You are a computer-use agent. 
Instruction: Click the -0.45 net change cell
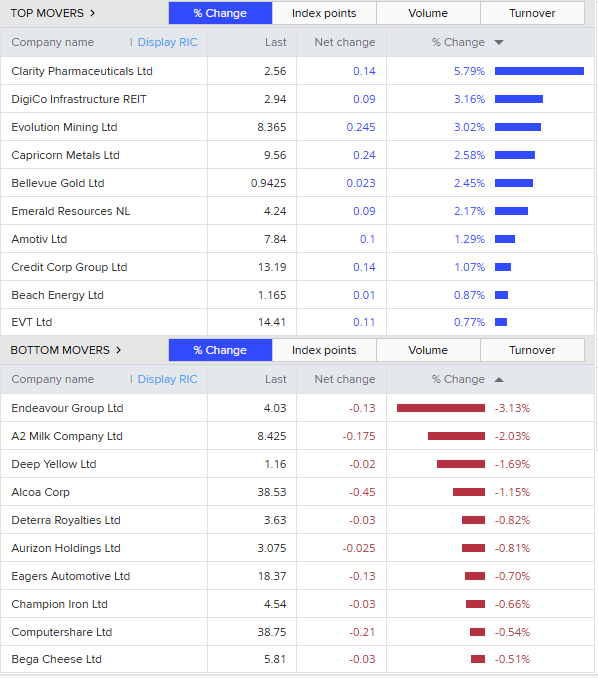[x=362, y=492]
